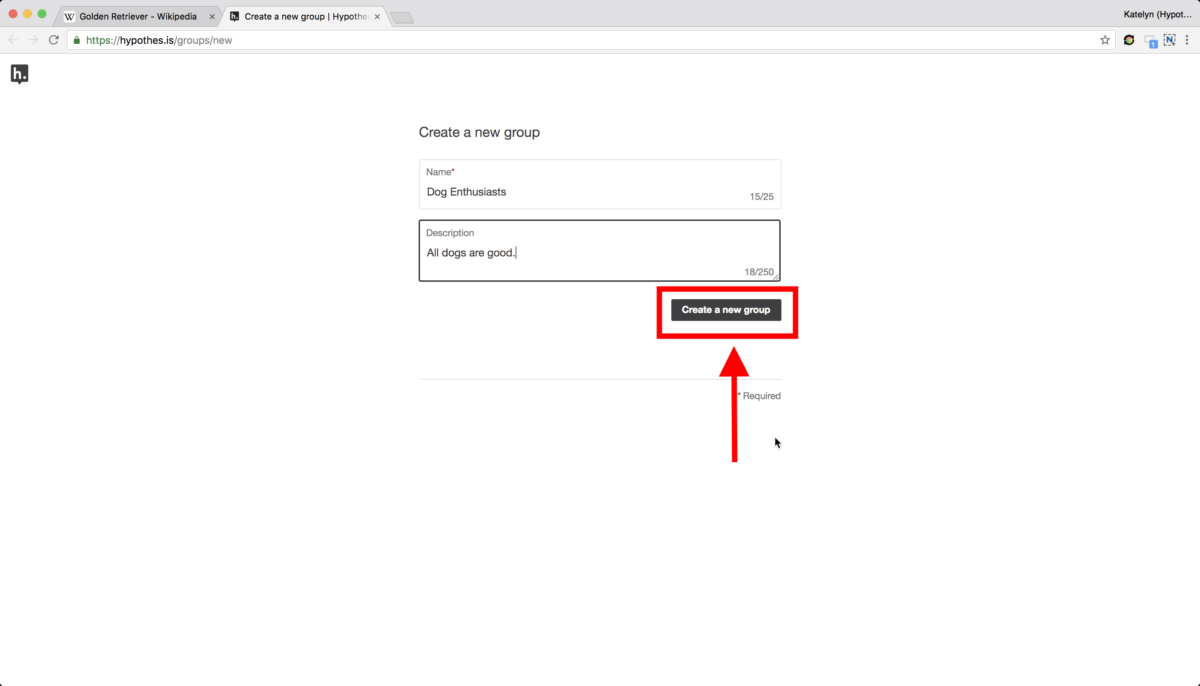Open the extension icon with badge 1
Screen dimensions: 1200x686
(1151, 41)
